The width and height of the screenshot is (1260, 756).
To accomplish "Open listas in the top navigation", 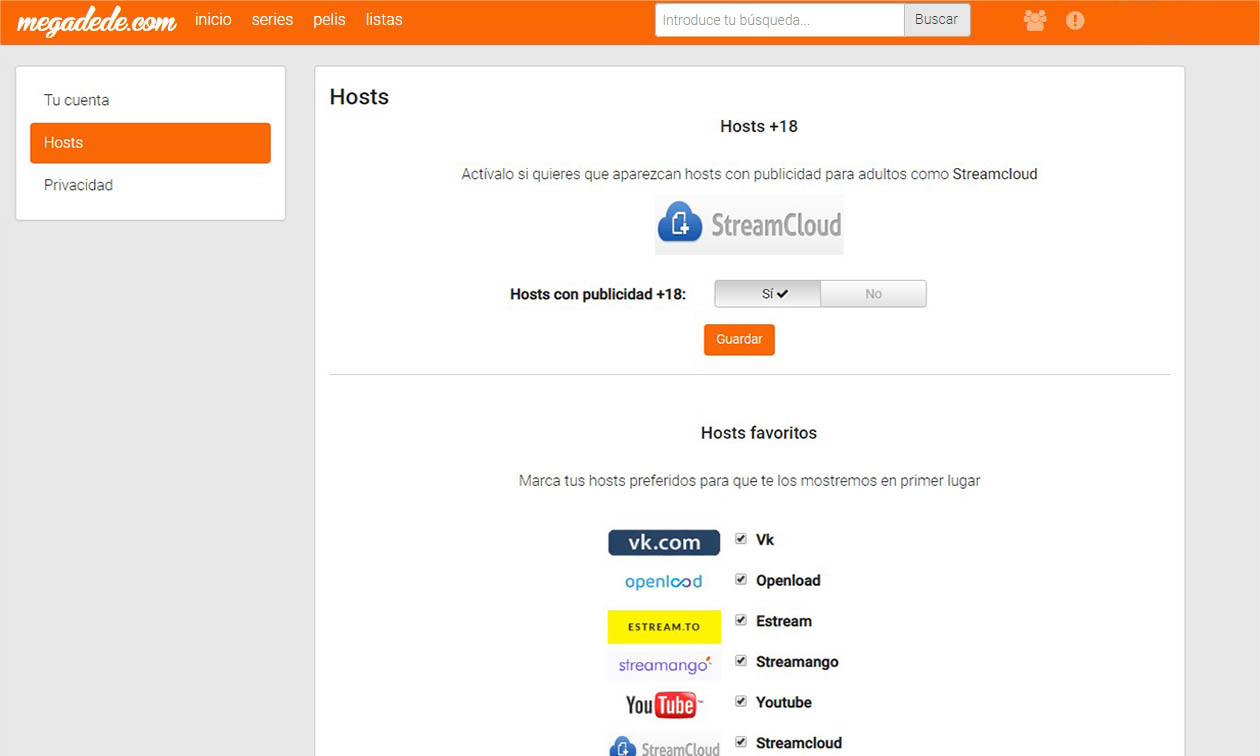I will 384,20.
